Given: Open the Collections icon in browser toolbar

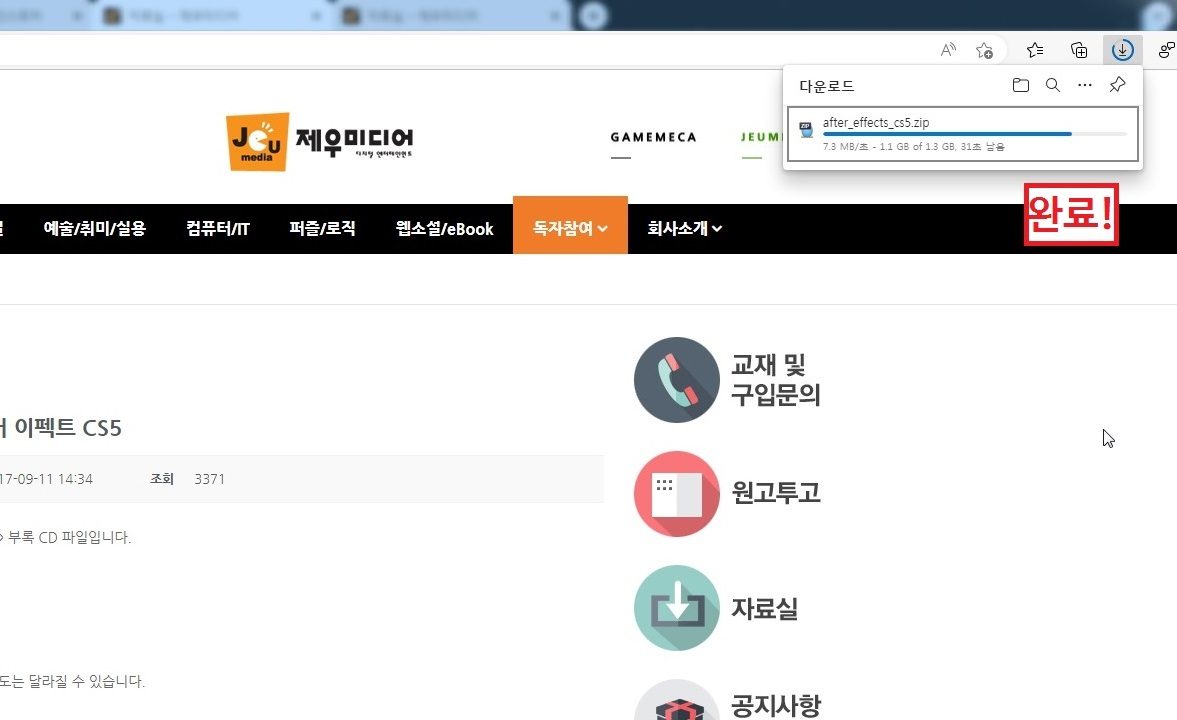Looking at the screenshot, I should coord(1079,50).
